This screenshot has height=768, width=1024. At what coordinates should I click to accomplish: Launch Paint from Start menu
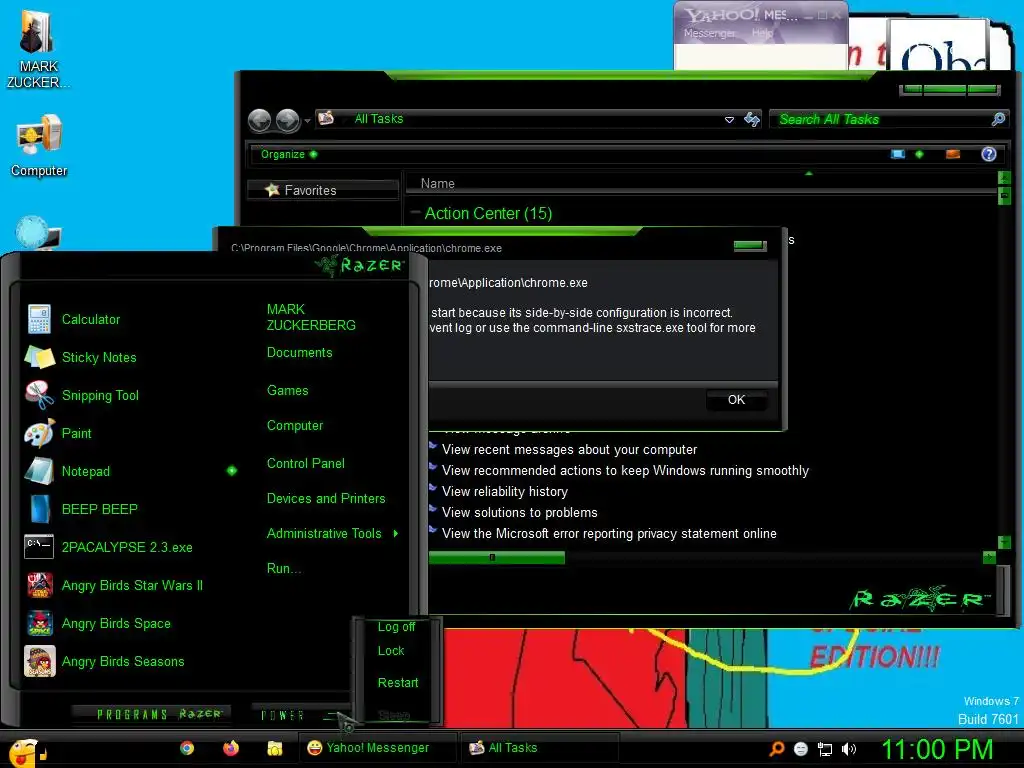(39, 433)
